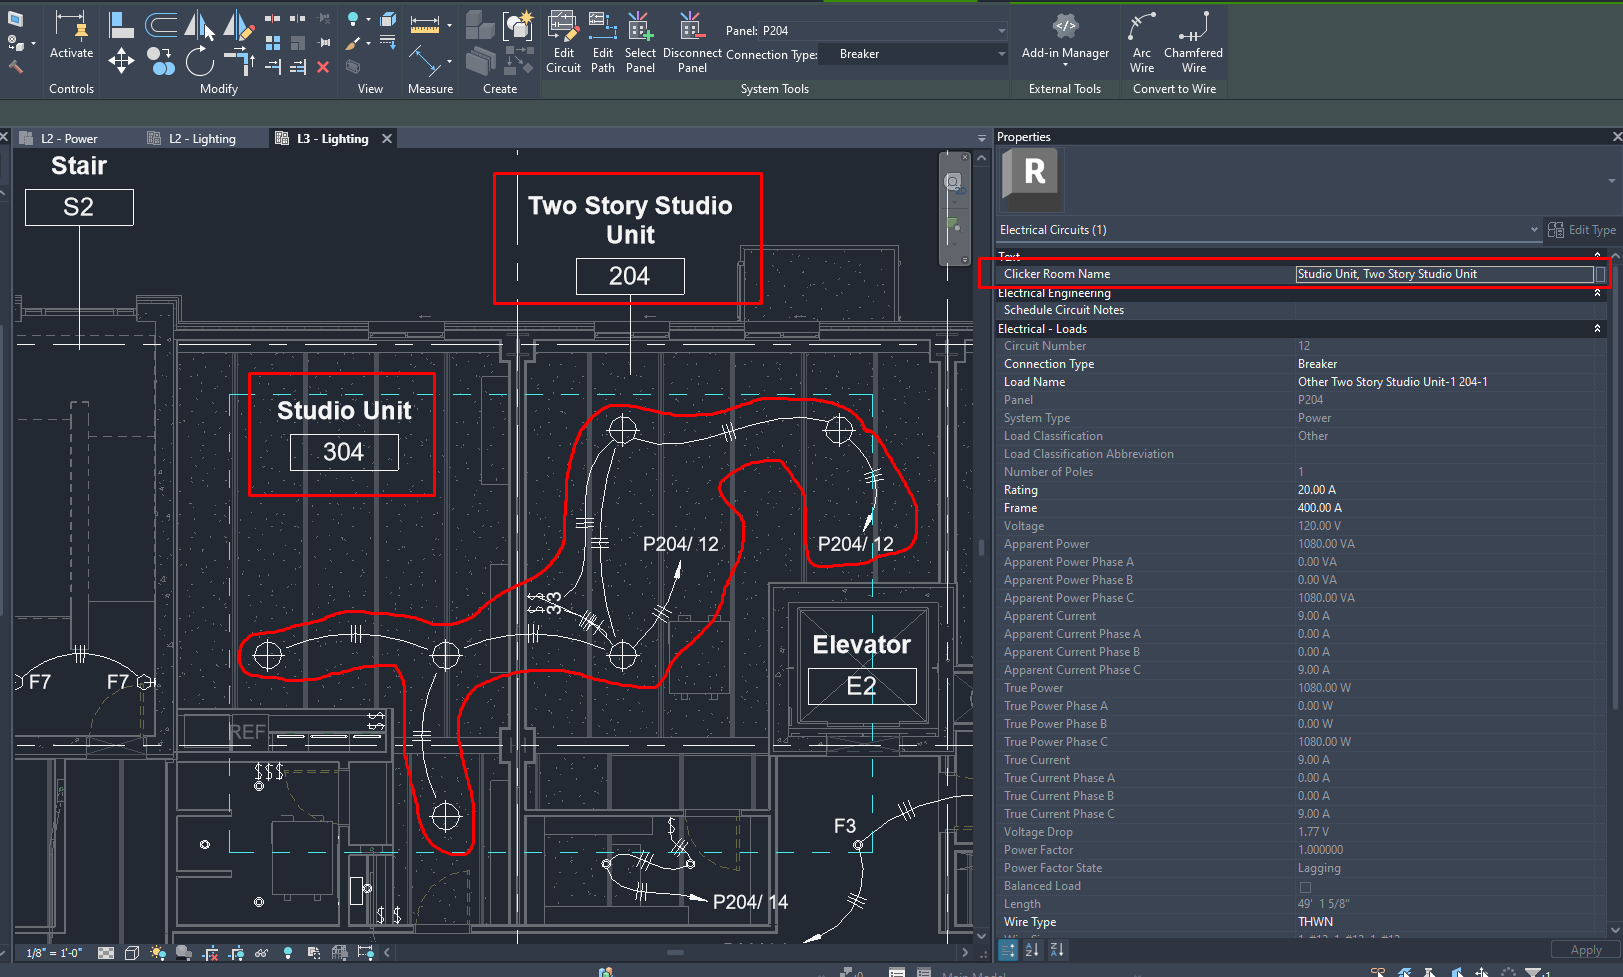Click the Apply button

(1585, 950)
